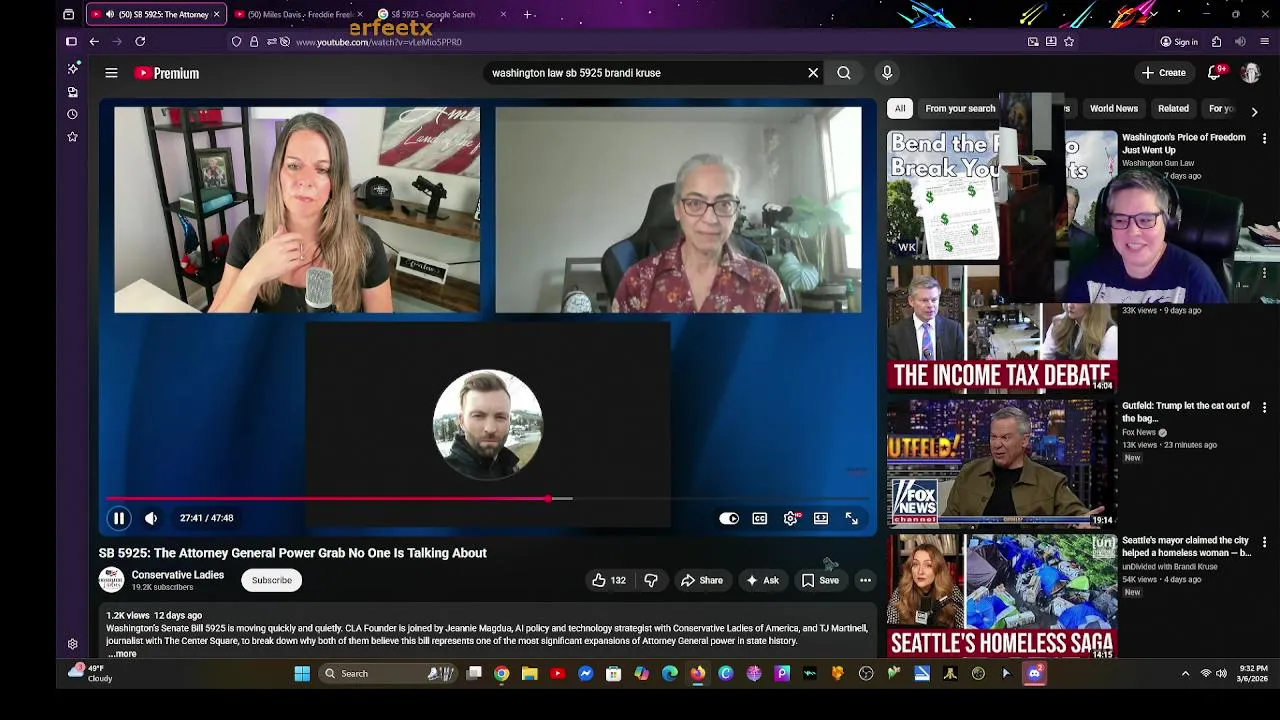
Task: Select the World News chip
Action: click(x=1113, y=108)
